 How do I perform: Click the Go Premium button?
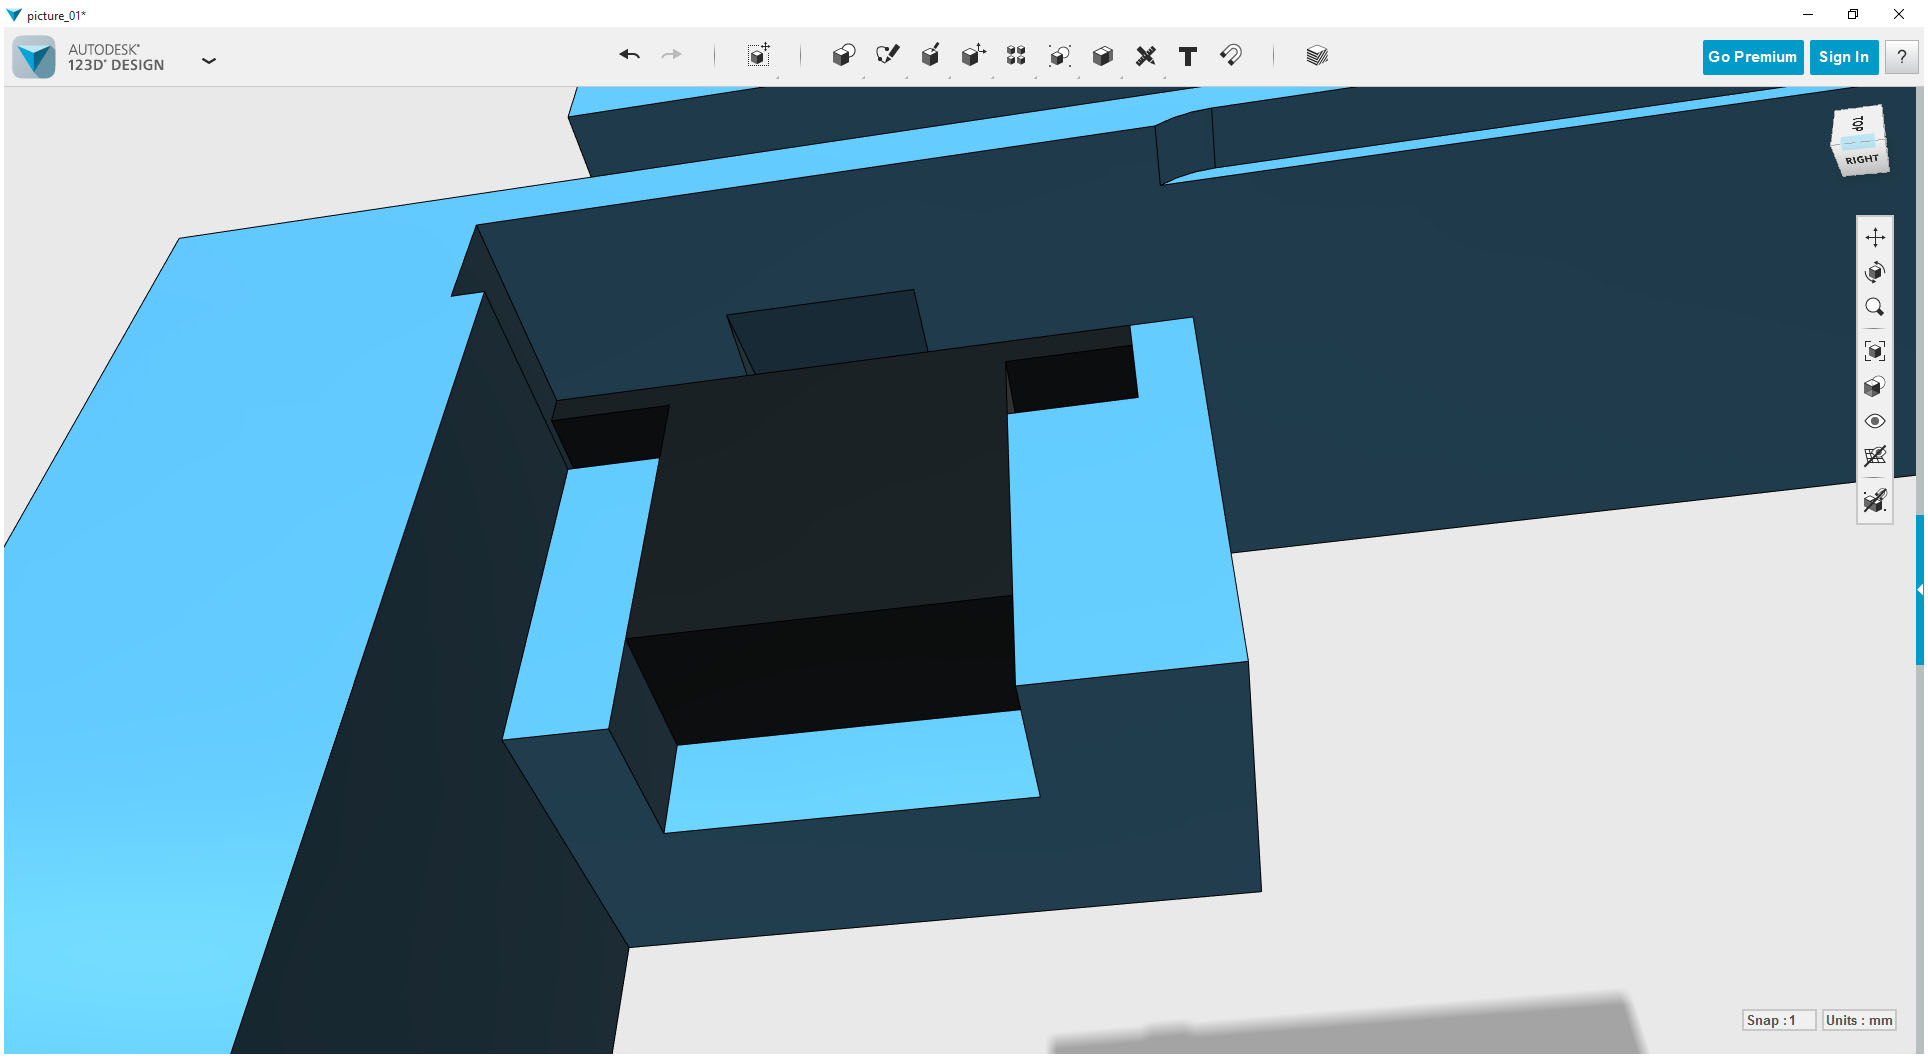click(x=1752, y=57)
